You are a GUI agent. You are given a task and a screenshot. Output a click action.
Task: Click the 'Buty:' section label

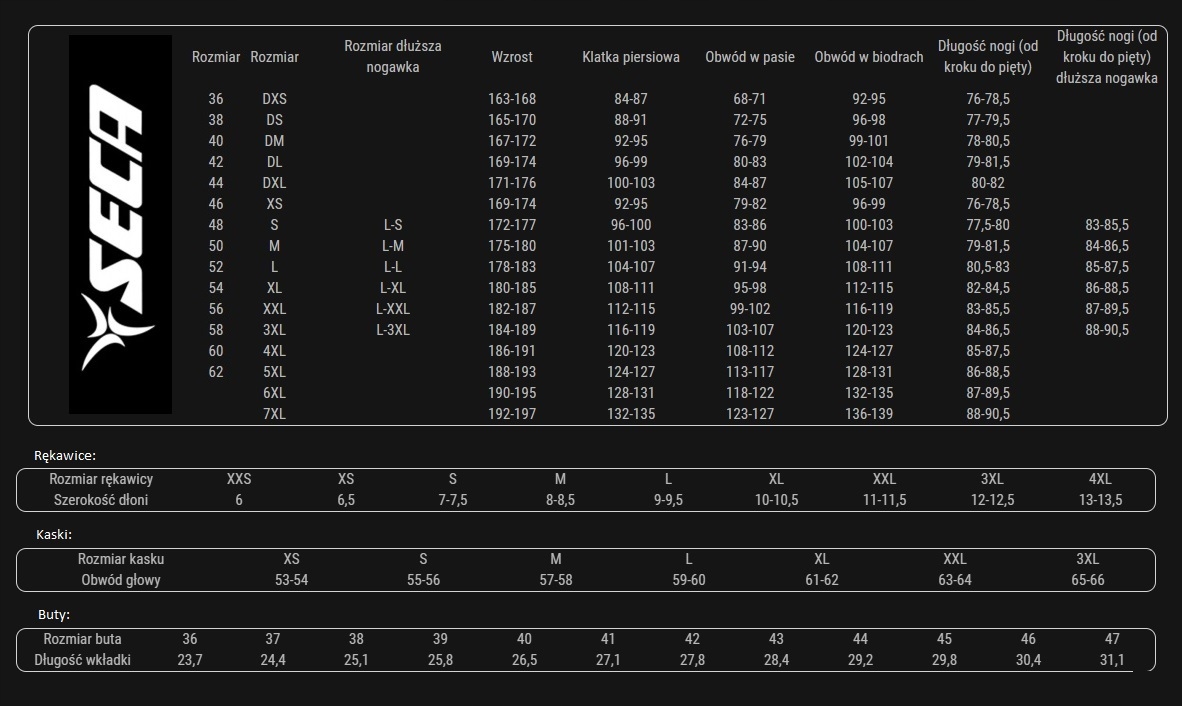tap(54, 614)
